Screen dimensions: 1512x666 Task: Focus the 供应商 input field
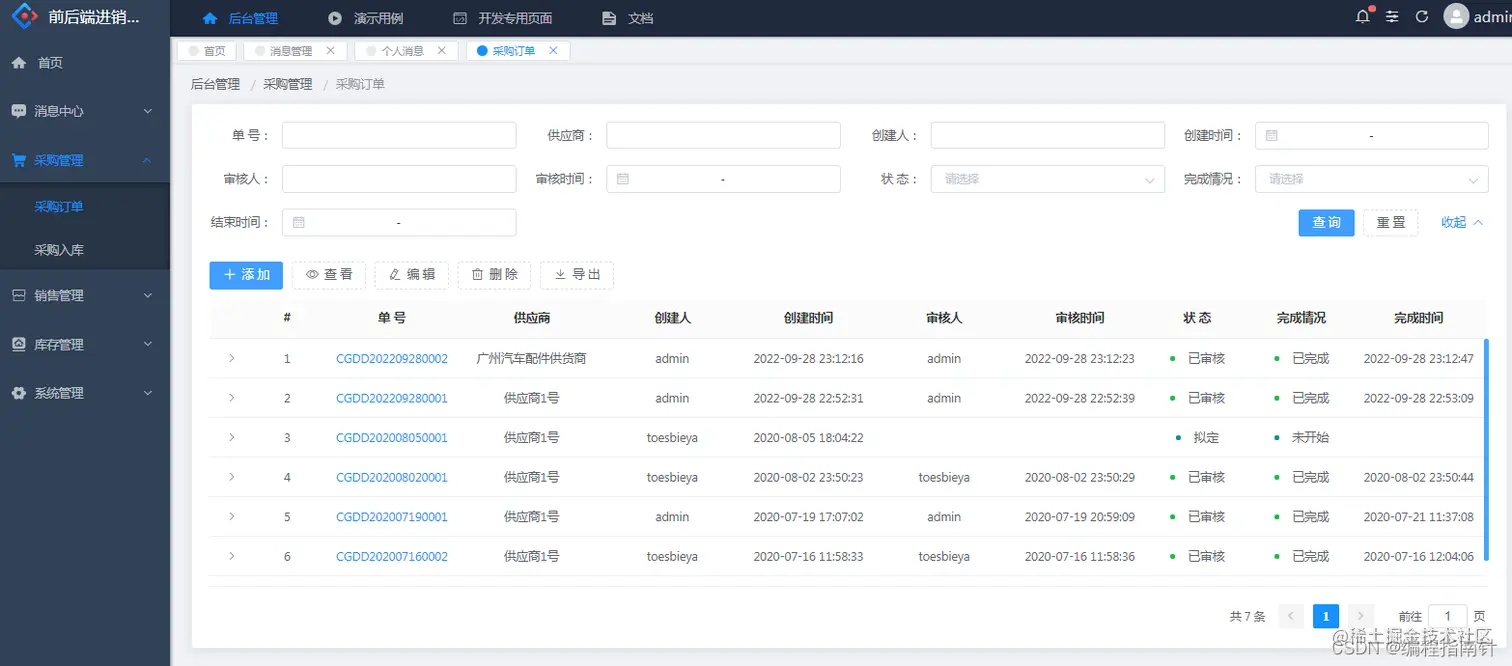(x=723, y=135)
